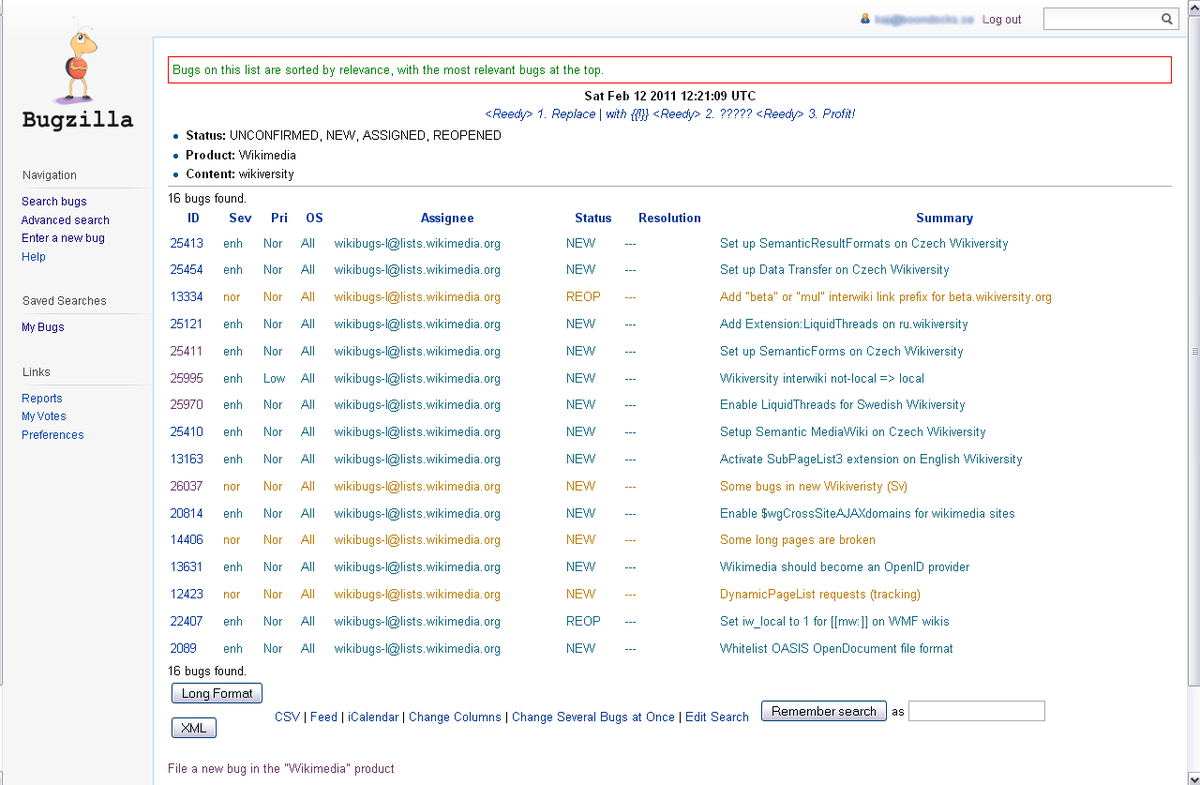Viewport: 1200px width, 785px height.
Task: Click summary 'Enable LiquidThreads for Swedish Wikiversity'
Action: (842, 405)
